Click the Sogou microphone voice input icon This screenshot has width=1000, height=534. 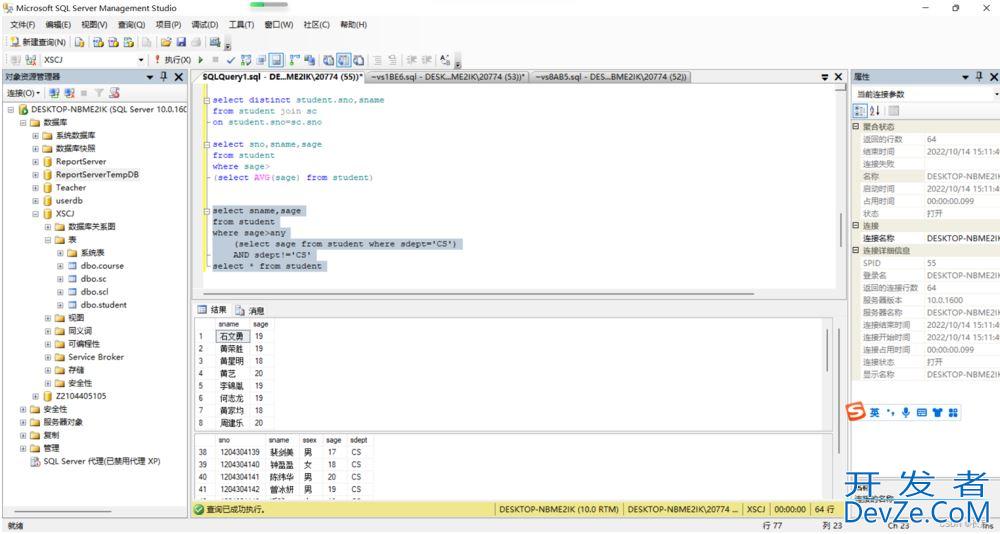pyautogui.click(x=906, y=413)
